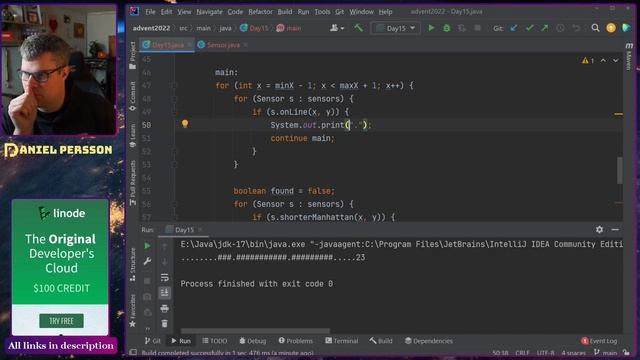The width and height of the screenshot is (640, 360).
Task: Open Pull Requests side panel
Action: click(x=133, y=182)
